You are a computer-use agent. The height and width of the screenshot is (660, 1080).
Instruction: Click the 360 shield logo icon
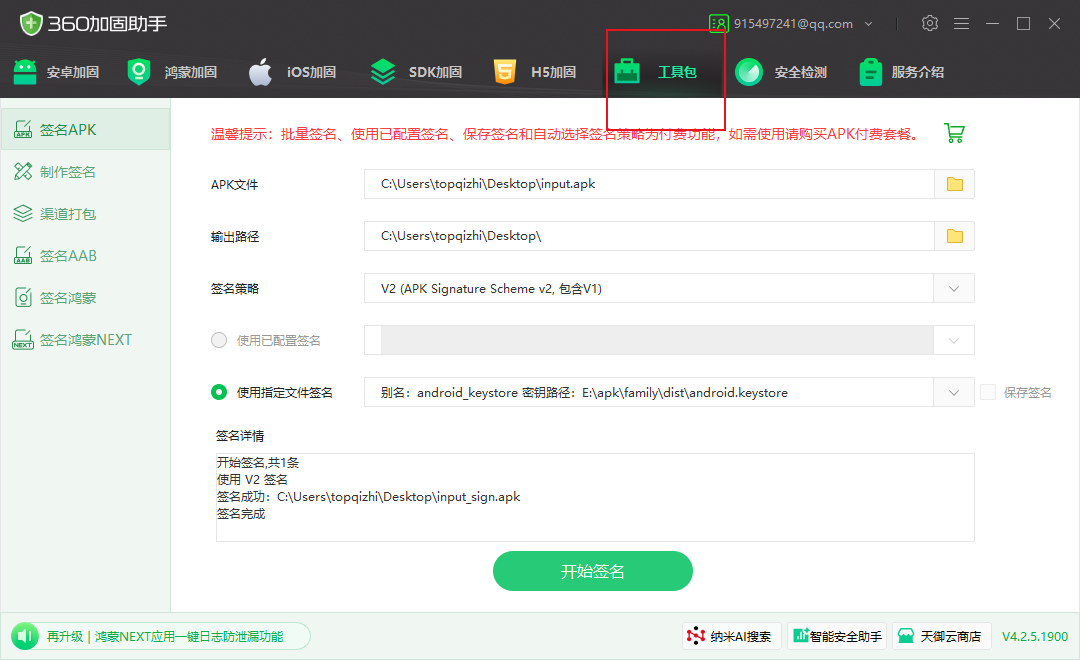click(x=31, y=23)
